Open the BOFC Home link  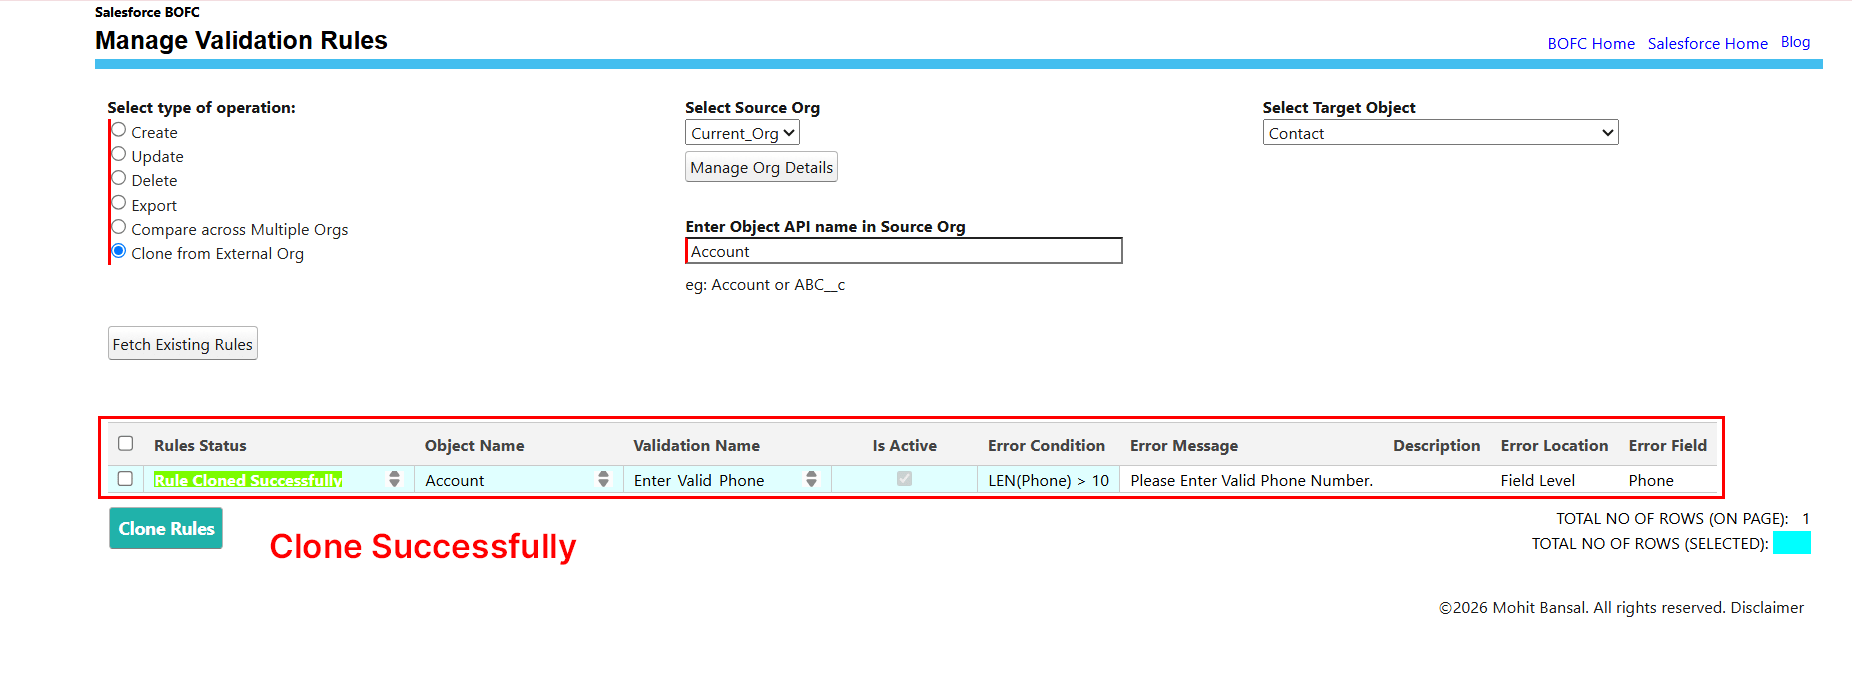tap(1591, 44)
